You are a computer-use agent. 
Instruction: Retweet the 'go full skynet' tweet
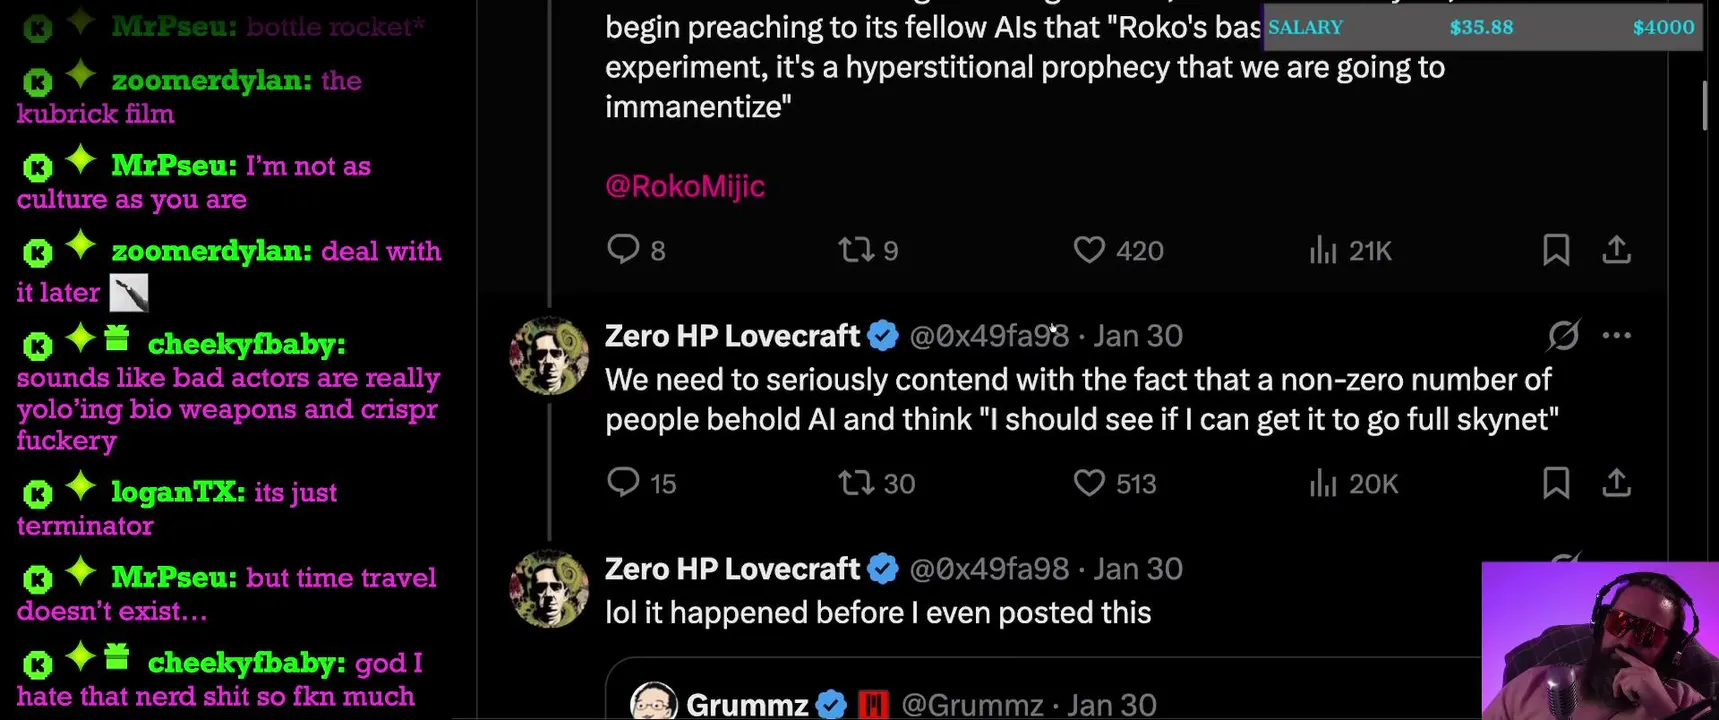coord(856,483)
